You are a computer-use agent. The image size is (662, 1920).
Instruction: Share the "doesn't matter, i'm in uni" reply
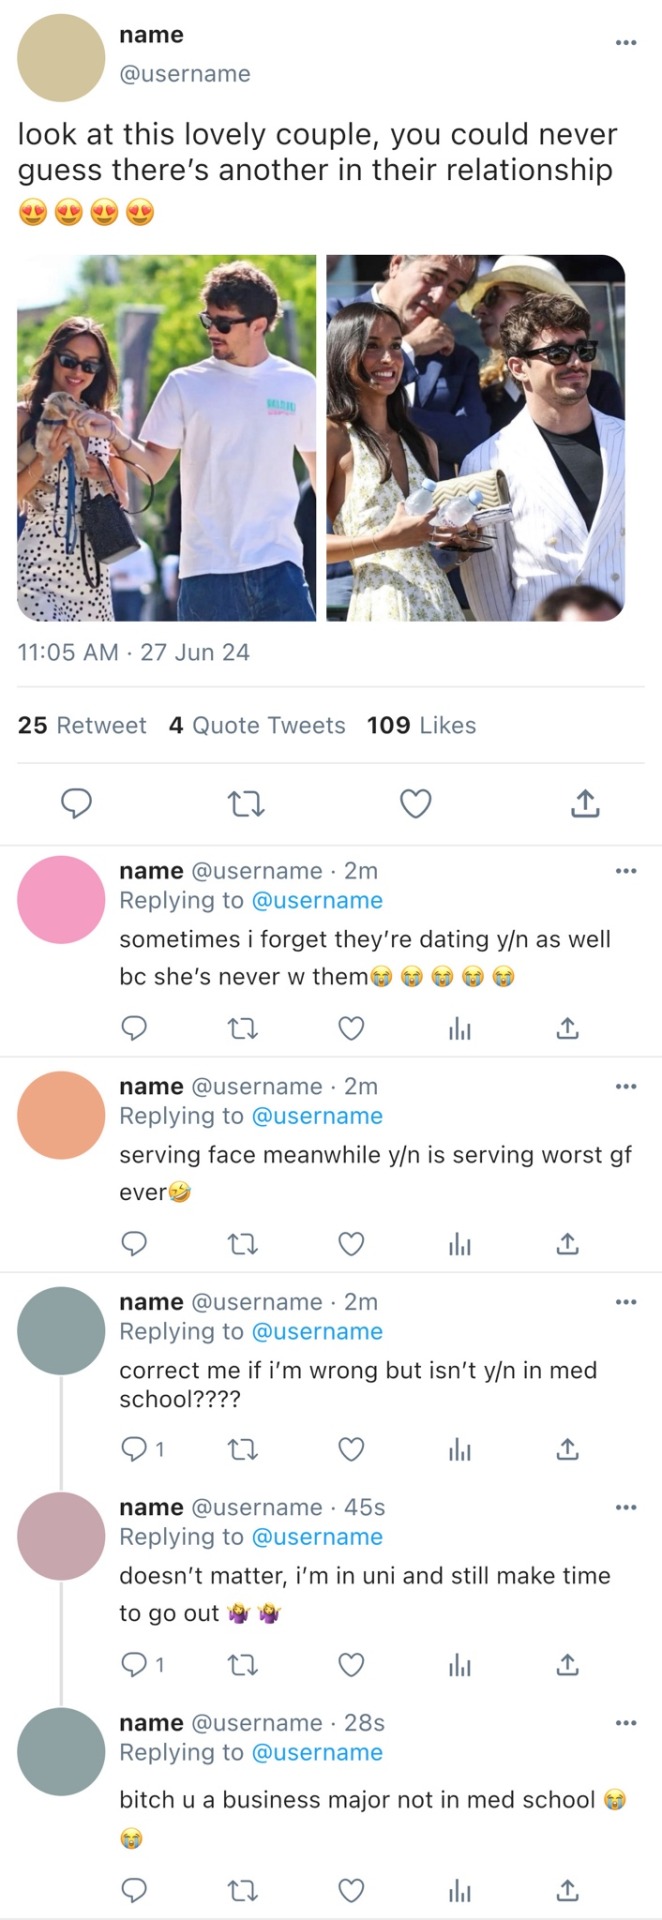pyautogui.click(x=567, y=1665)
